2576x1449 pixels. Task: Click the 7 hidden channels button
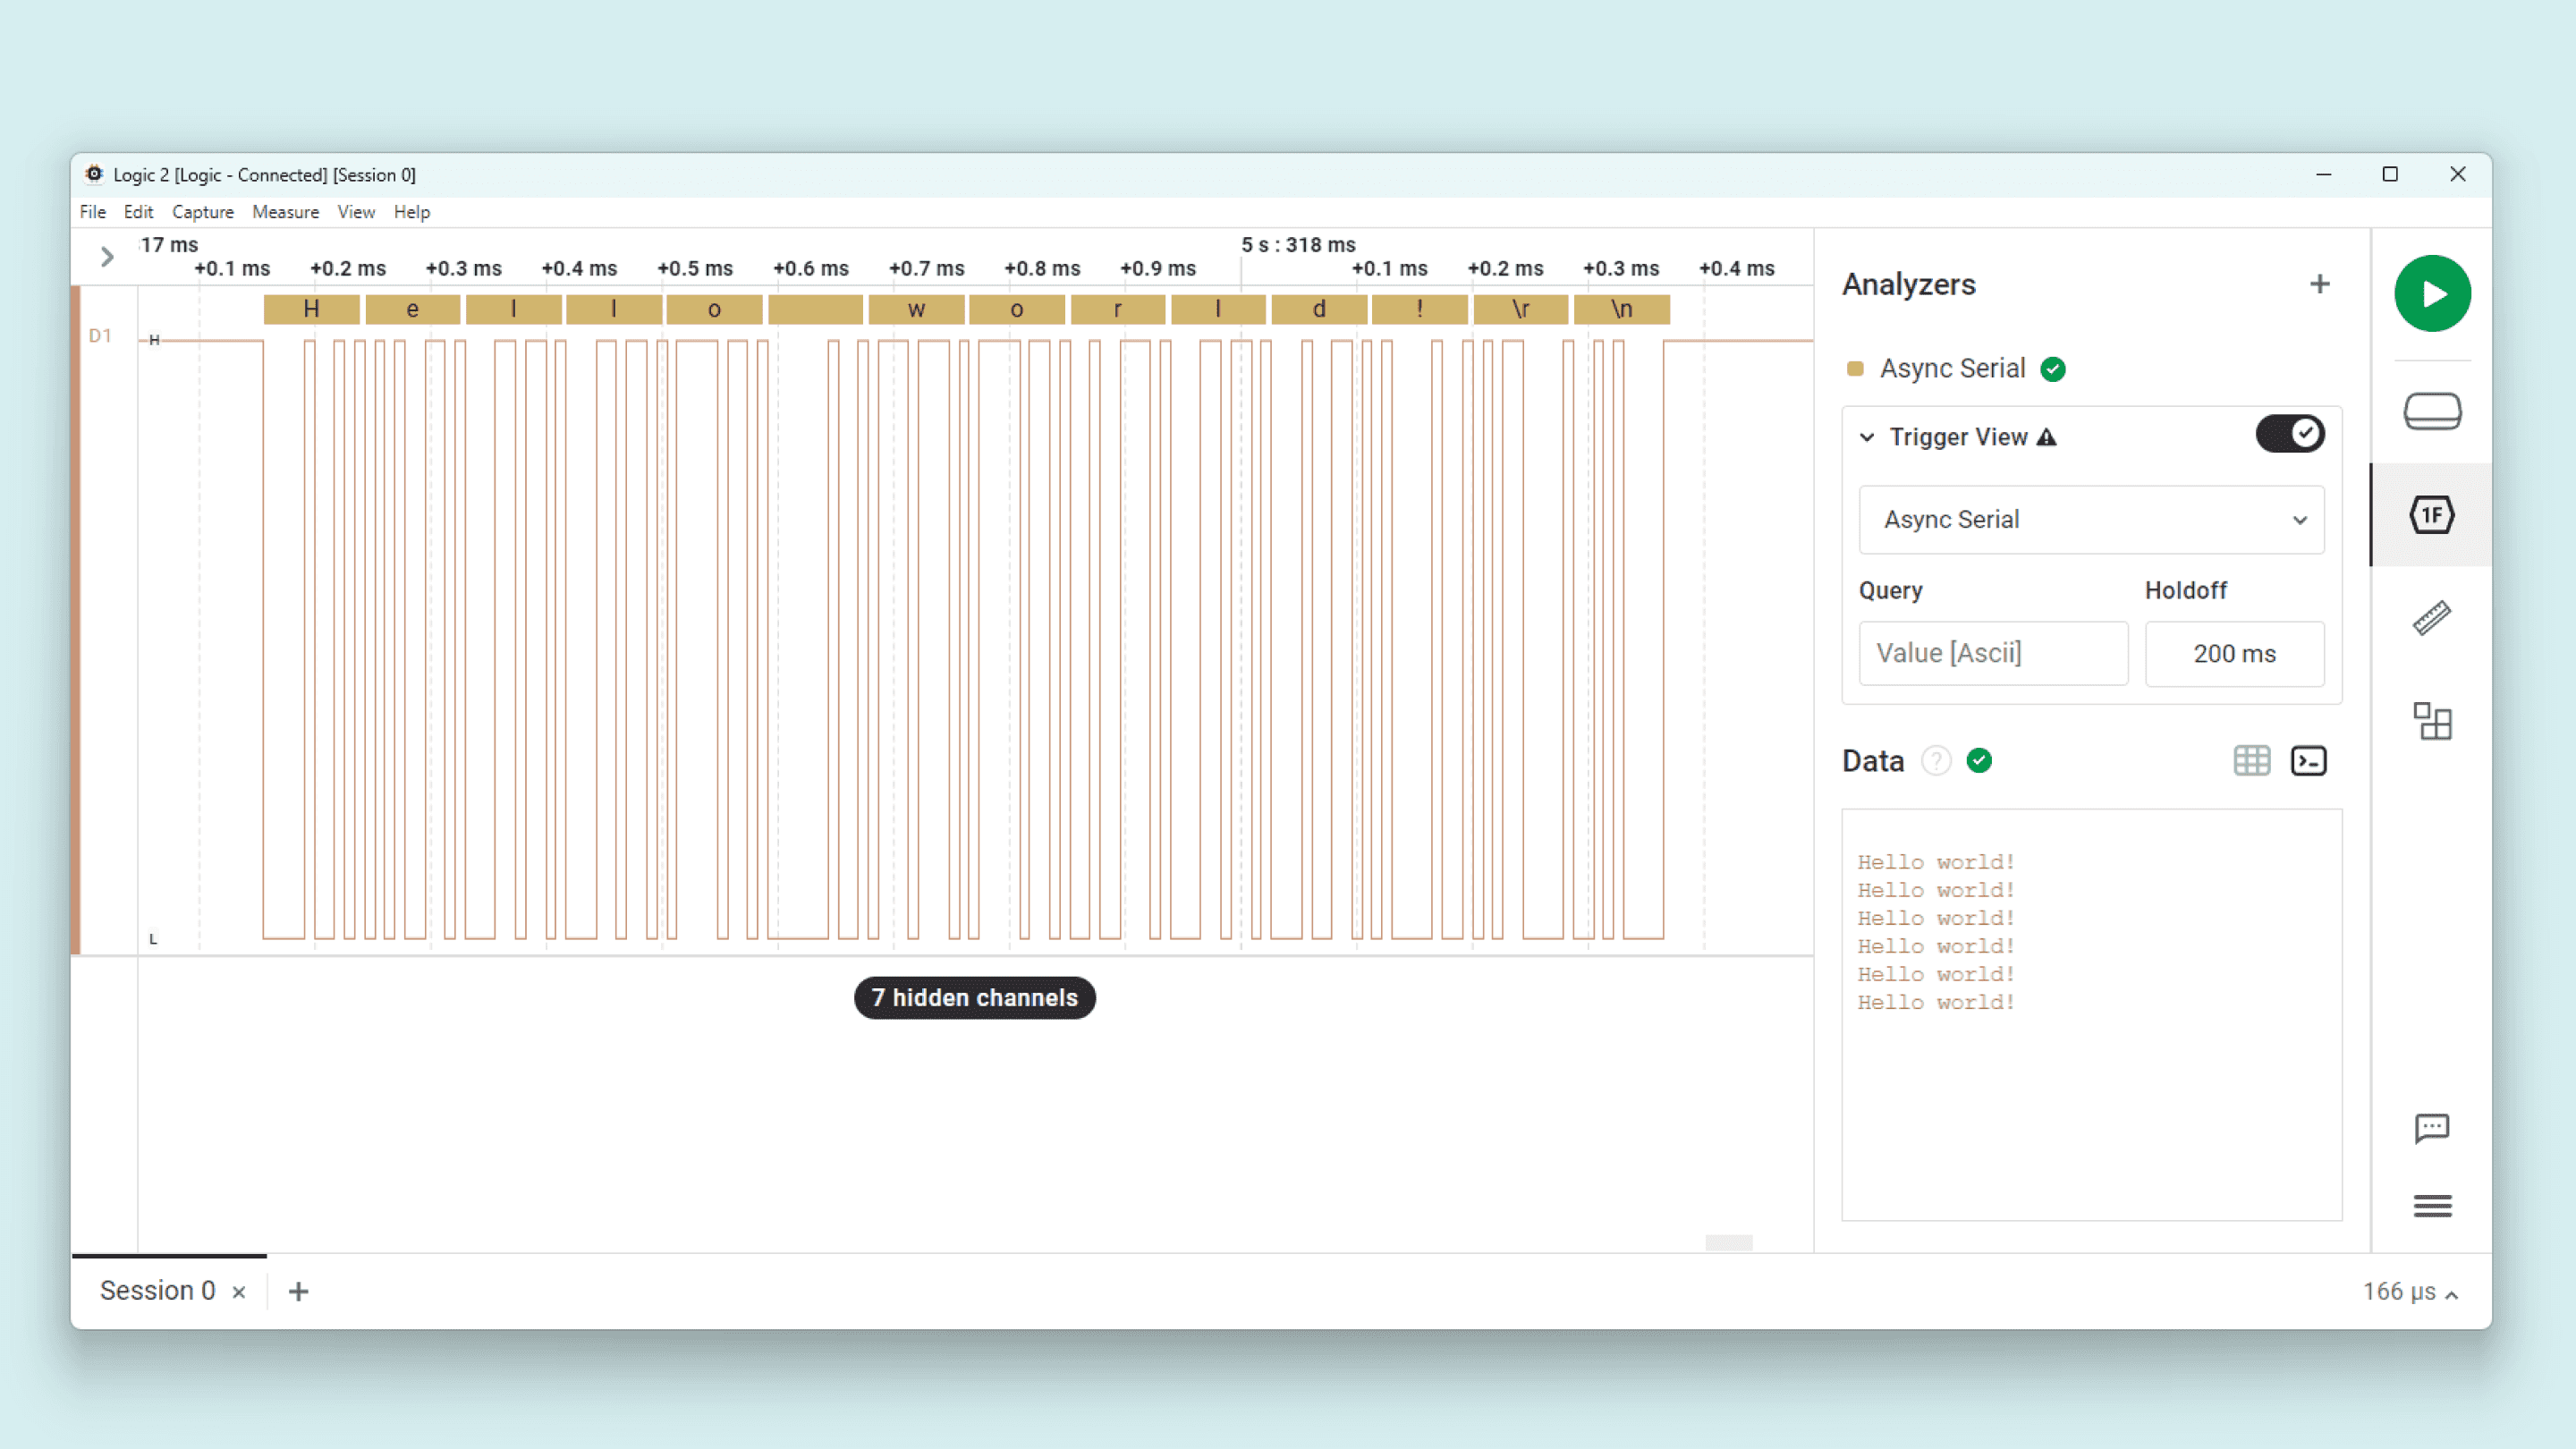click(x=974, y=998)
